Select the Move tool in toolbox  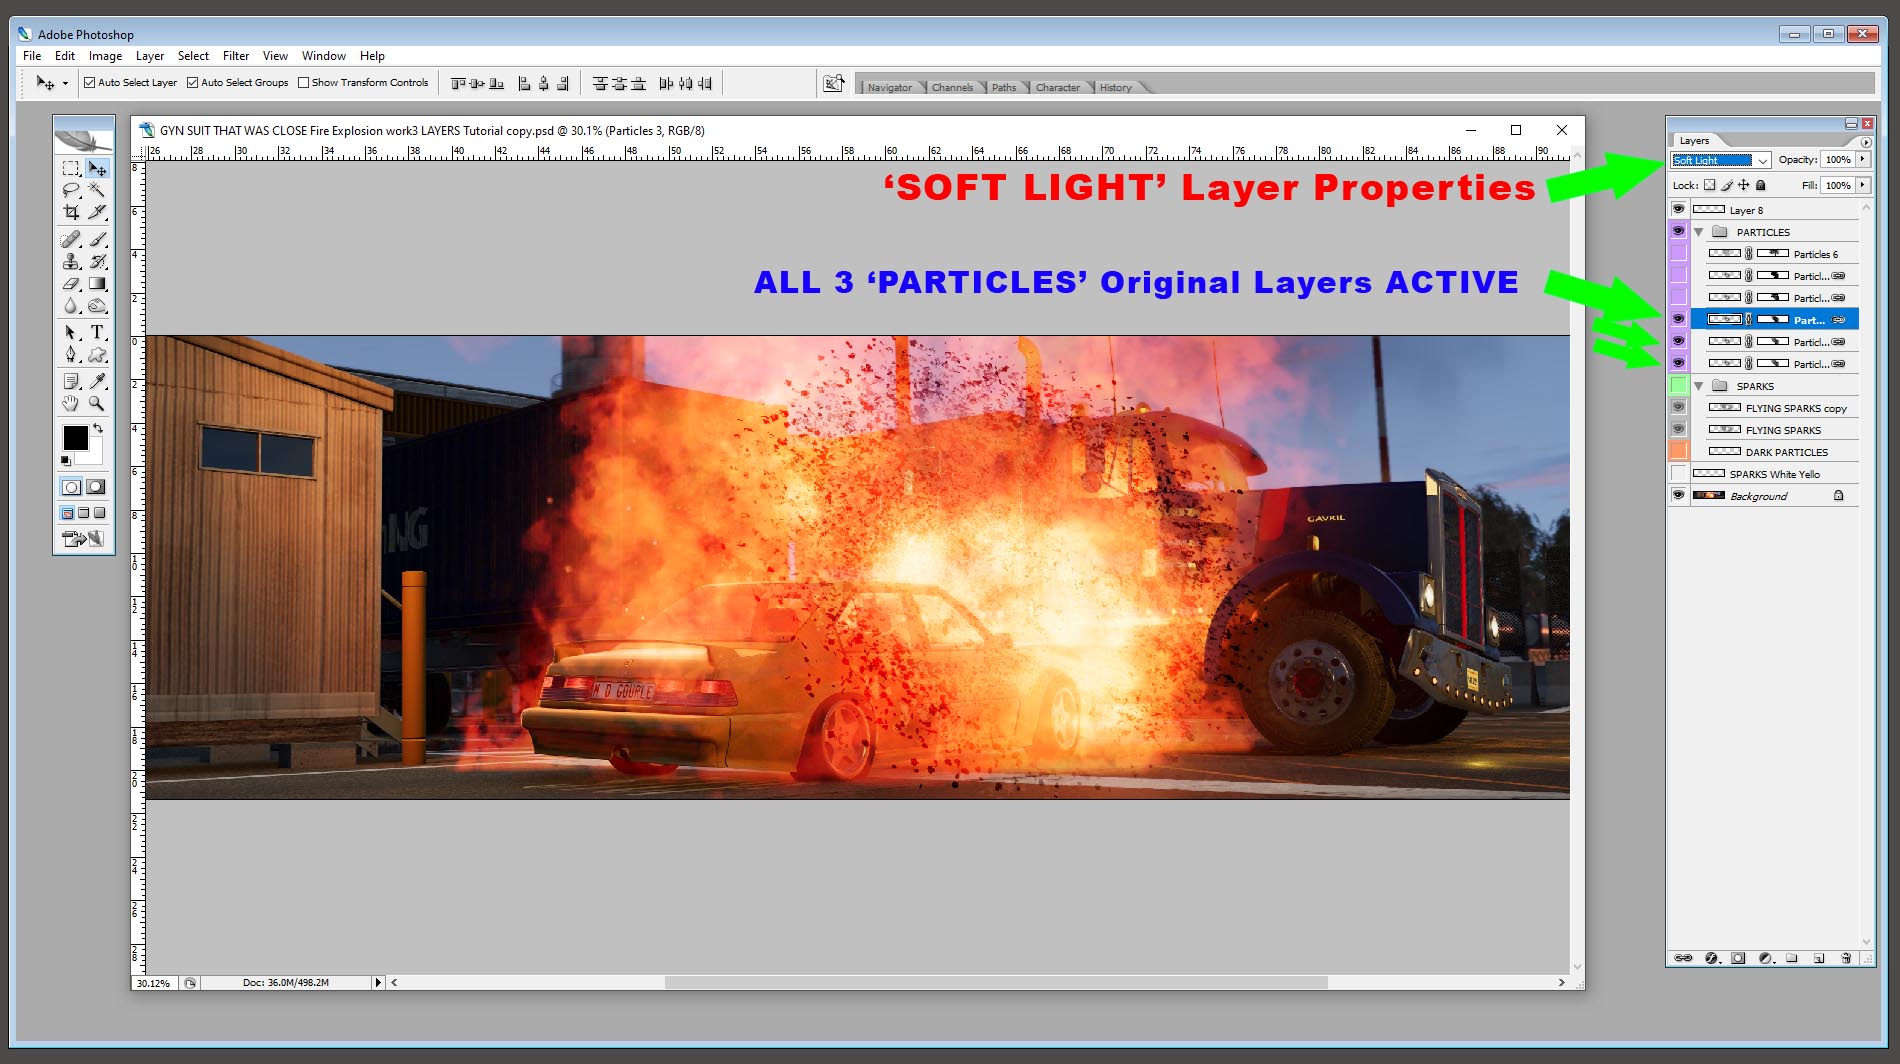[x=97, y=168]
